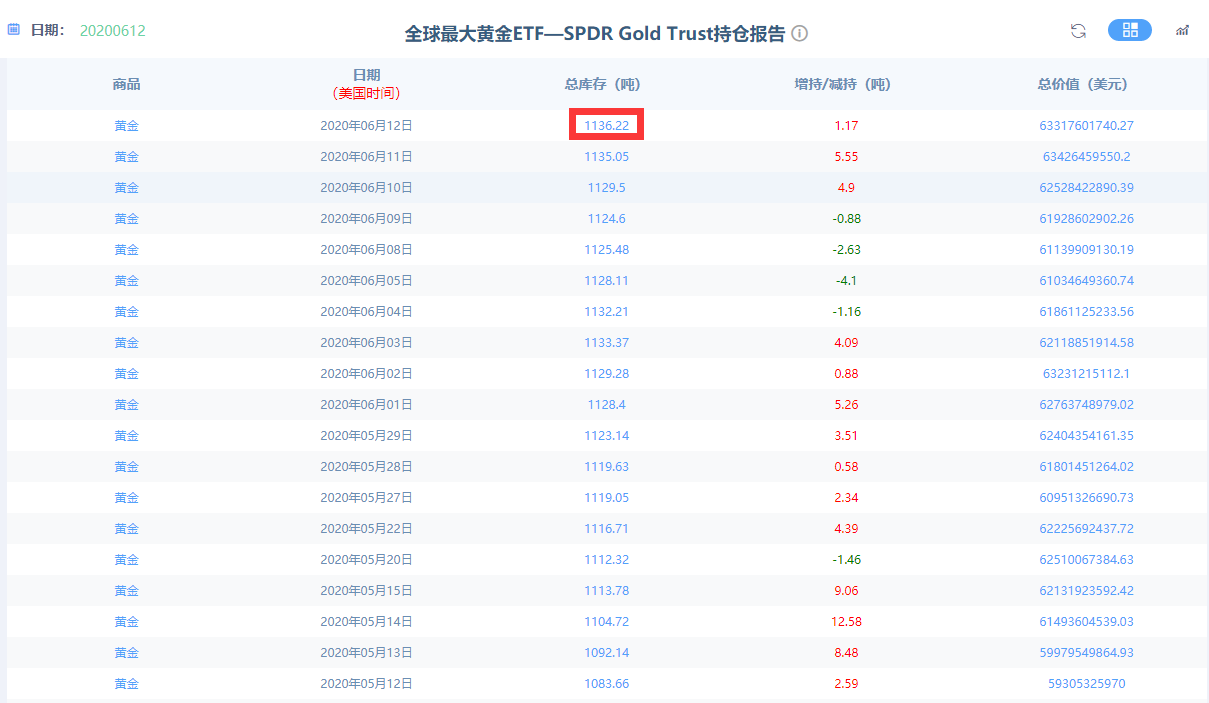Click date cell 2020年06月03日
Screen dimensions: 1209x703
point(367,343)
